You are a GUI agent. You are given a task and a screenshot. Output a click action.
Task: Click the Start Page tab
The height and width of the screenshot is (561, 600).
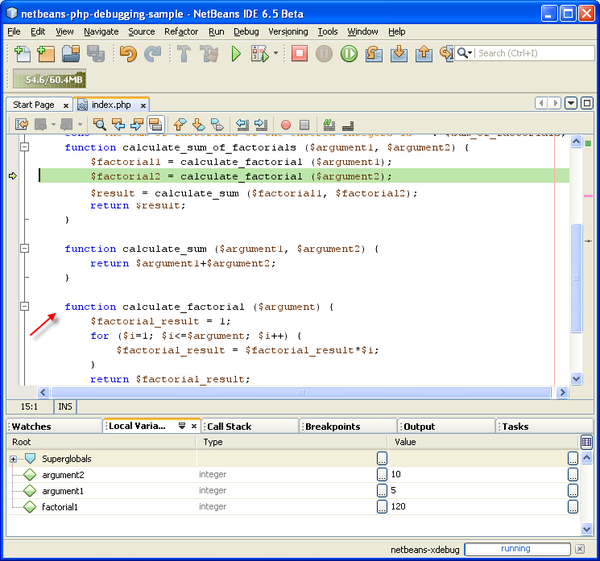tap(34, 104)
